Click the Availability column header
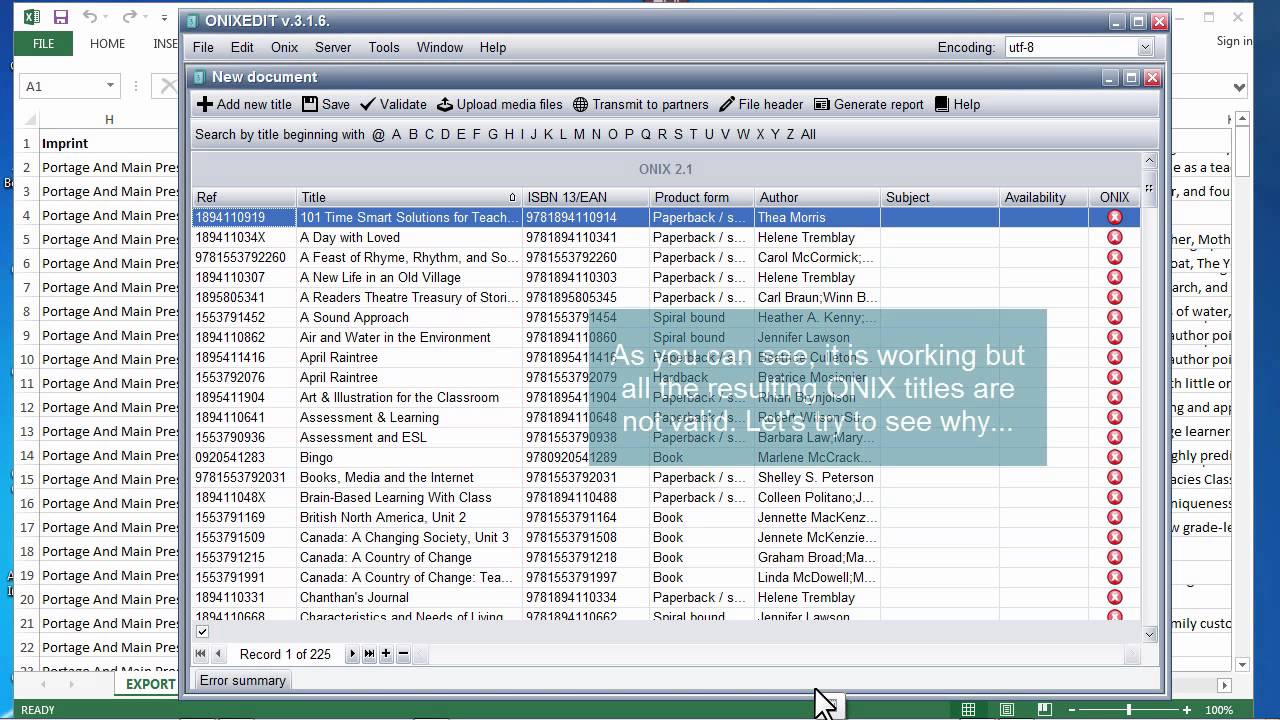Viewport: 1280px width, 720px height. point(1043,197)
